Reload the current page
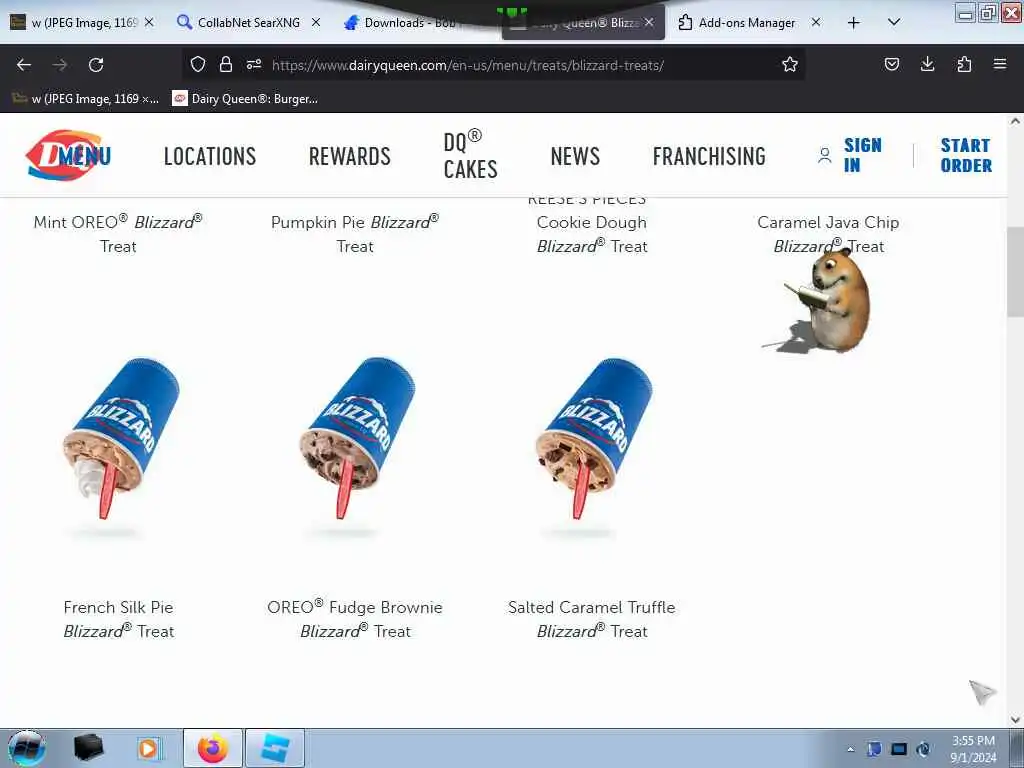 click(x=96, y=65)
